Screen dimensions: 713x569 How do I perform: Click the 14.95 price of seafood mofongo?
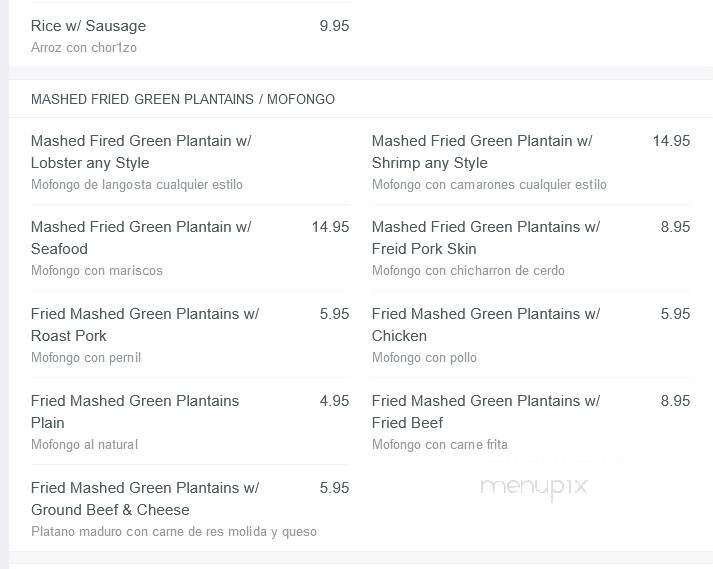pyautogui.click(x=330, y=227)
